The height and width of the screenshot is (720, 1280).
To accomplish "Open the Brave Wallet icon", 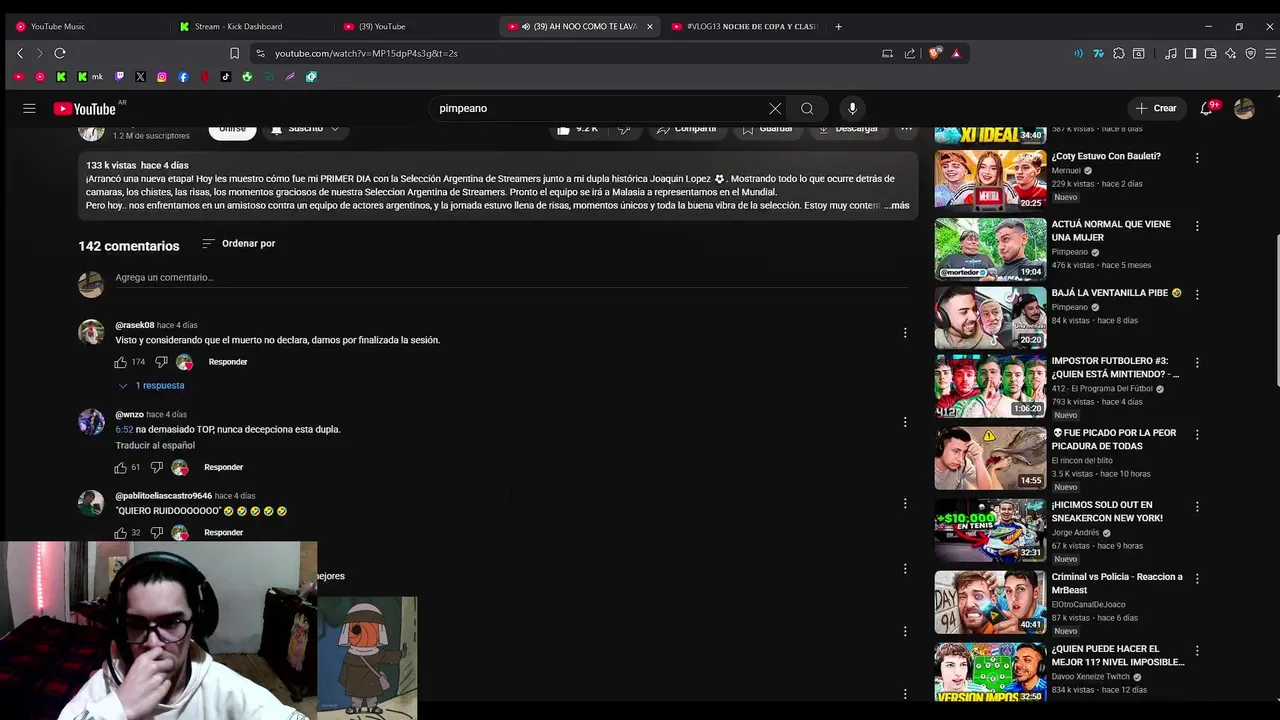I will [x=1210, y=53].
